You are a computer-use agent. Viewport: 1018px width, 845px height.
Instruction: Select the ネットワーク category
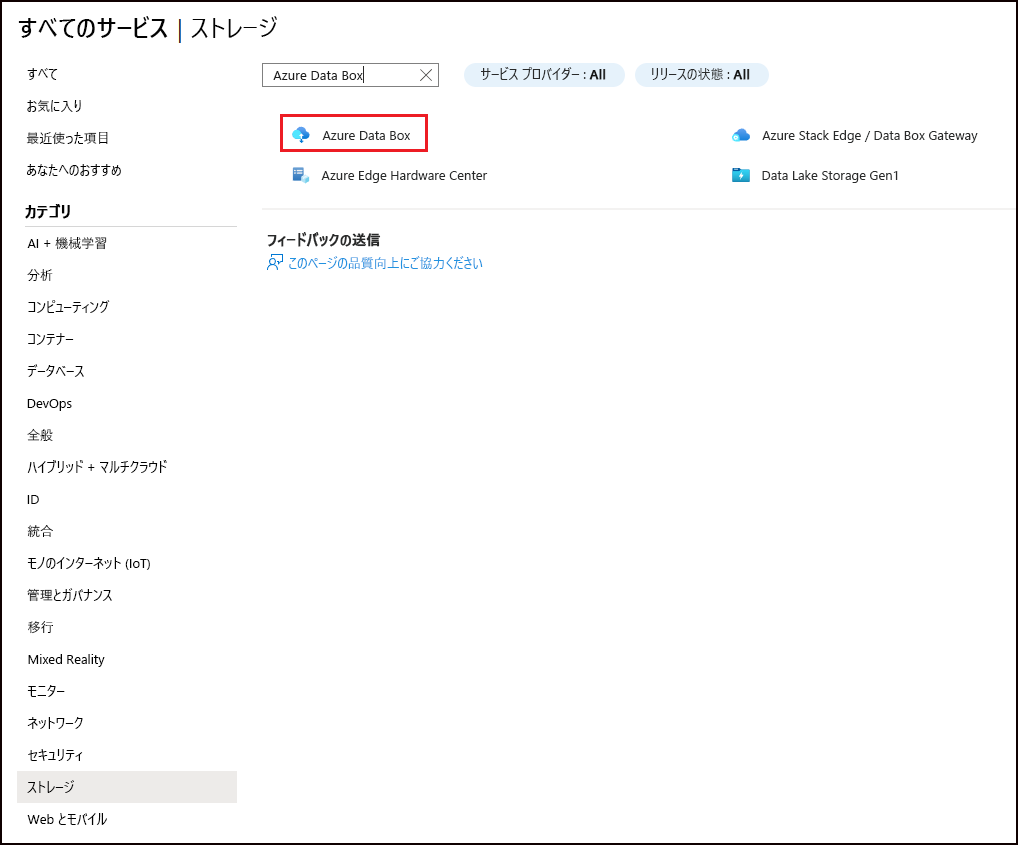coord(55,723)
